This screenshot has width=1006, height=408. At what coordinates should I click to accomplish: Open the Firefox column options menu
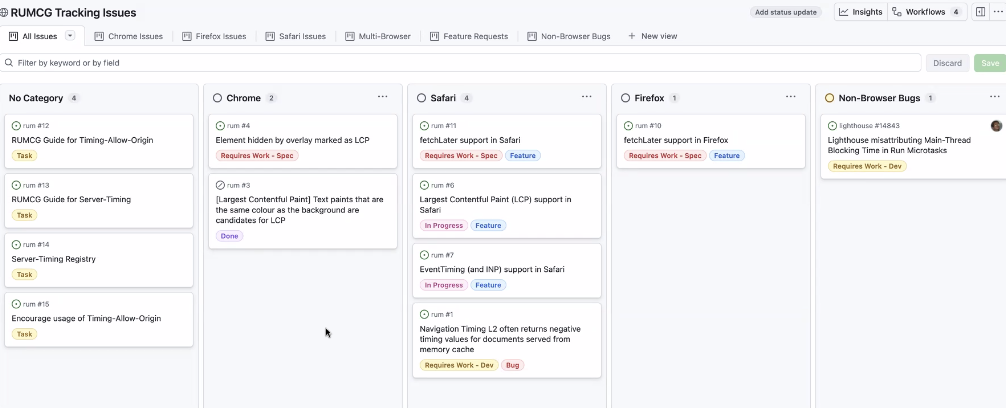coord(790,97)
